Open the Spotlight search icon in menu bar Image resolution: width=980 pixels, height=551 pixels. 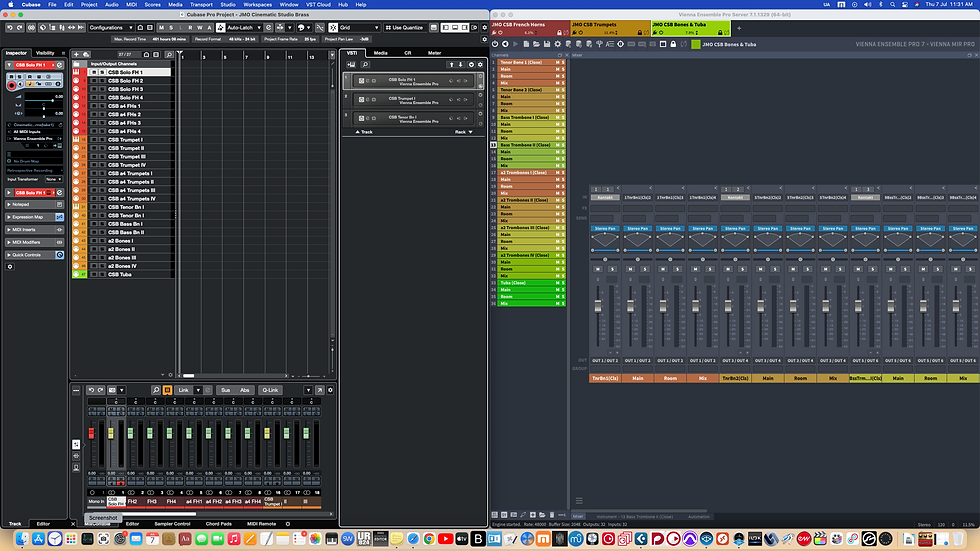pyautogui.click(x=892, y=4)
